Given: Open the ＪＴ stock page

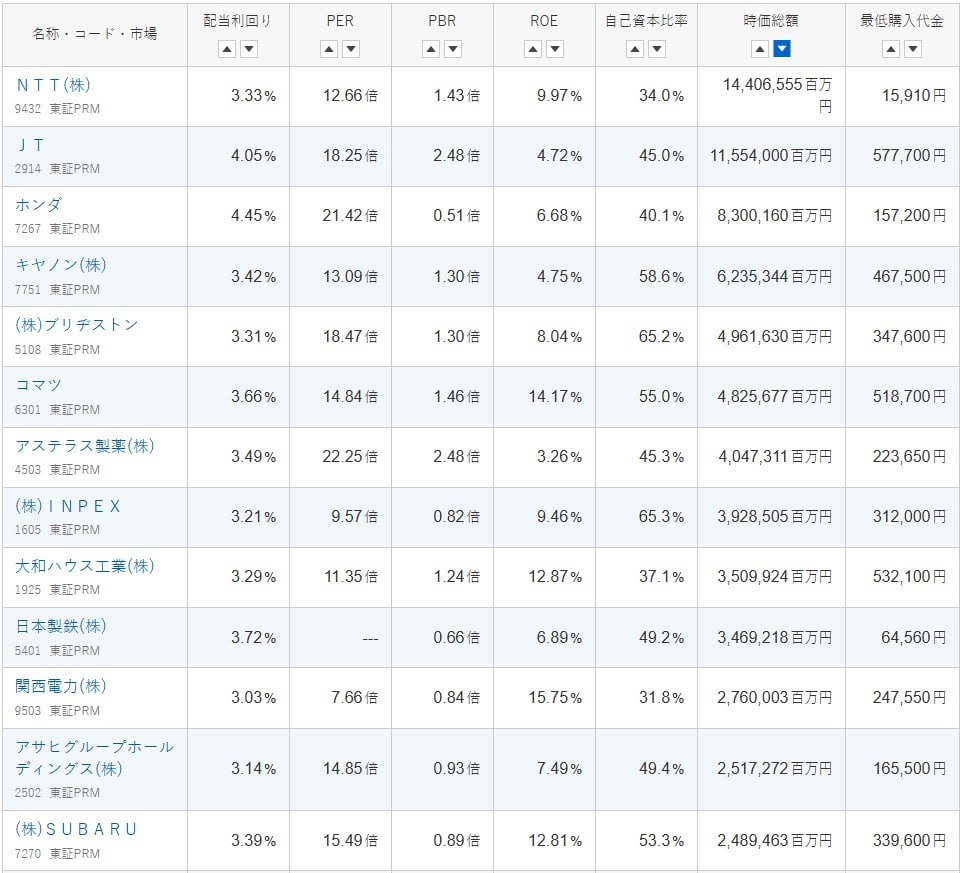Looking at the screenshot, I should [30, 145].
